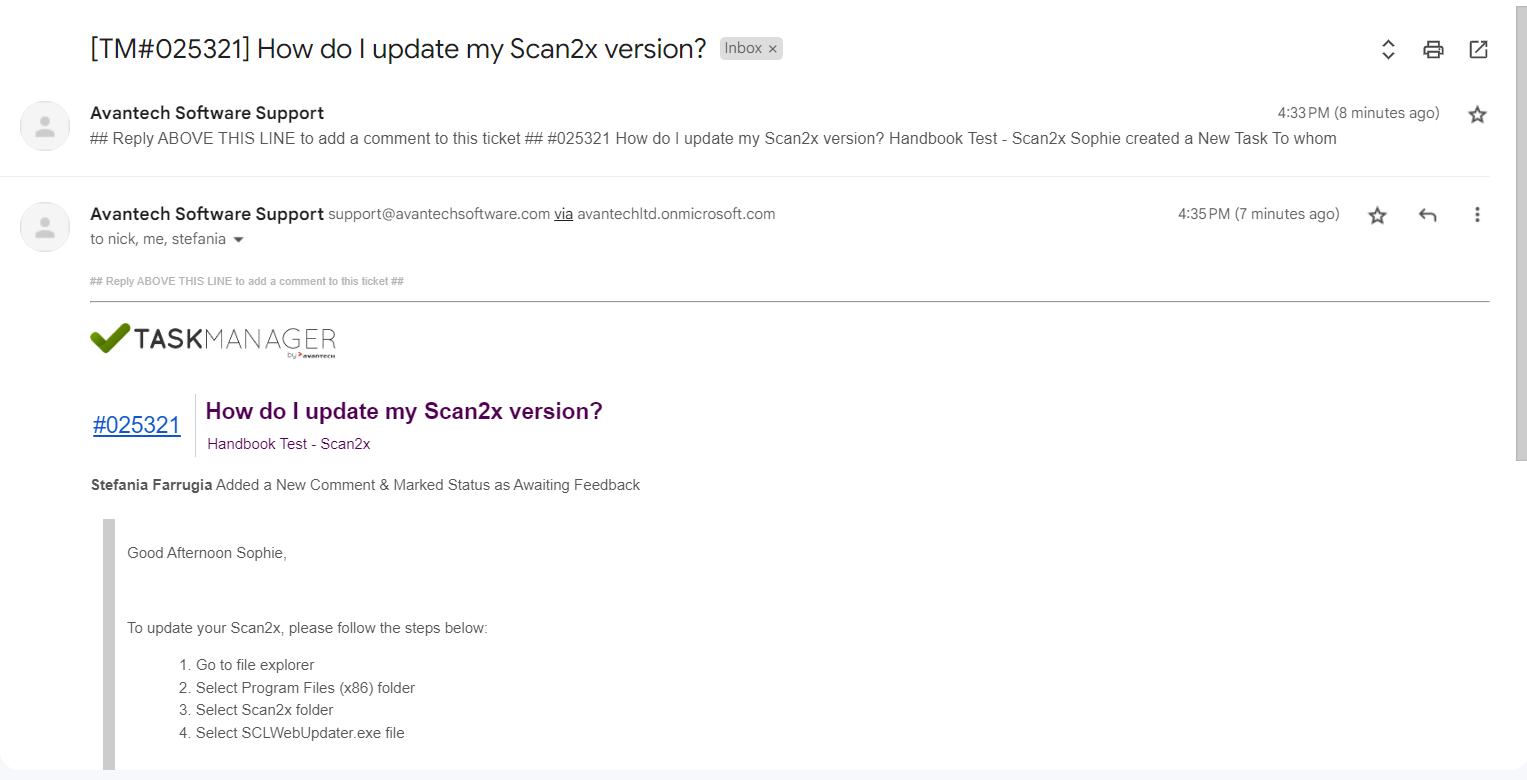This screenshot has height=780, width=1527.
Task: Click the second sender's avatar icon
Action: click(x=45, y=227)
